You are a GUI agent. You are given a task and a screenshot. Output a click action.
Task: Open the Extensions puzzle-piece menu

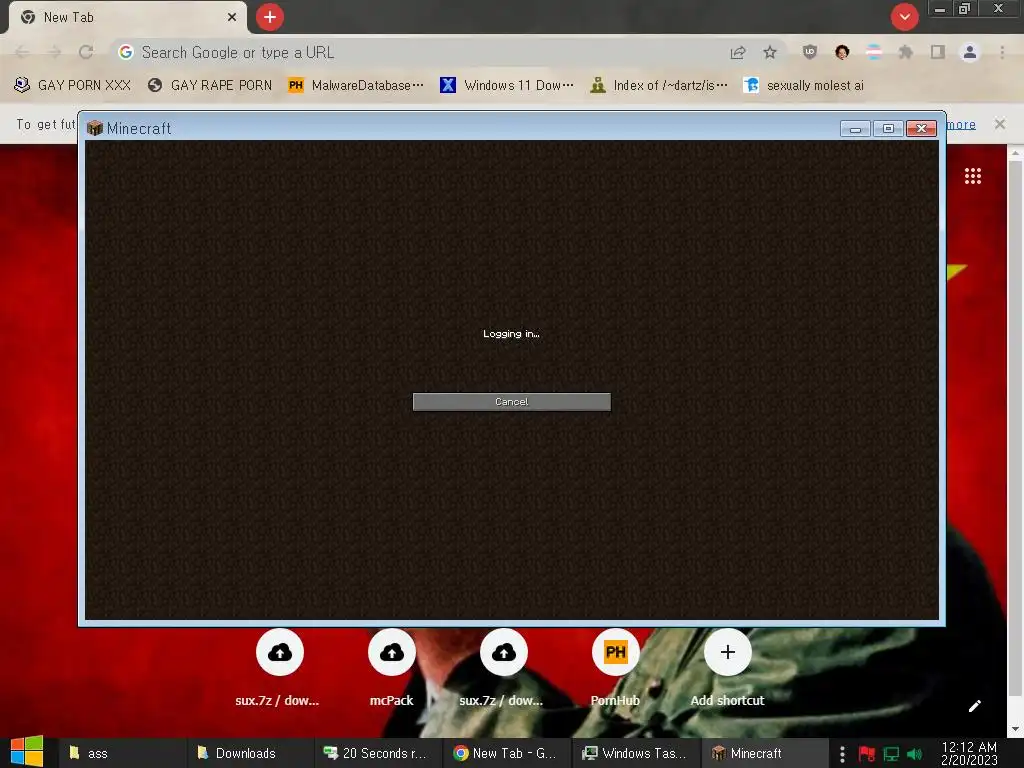tap(906, 52)
